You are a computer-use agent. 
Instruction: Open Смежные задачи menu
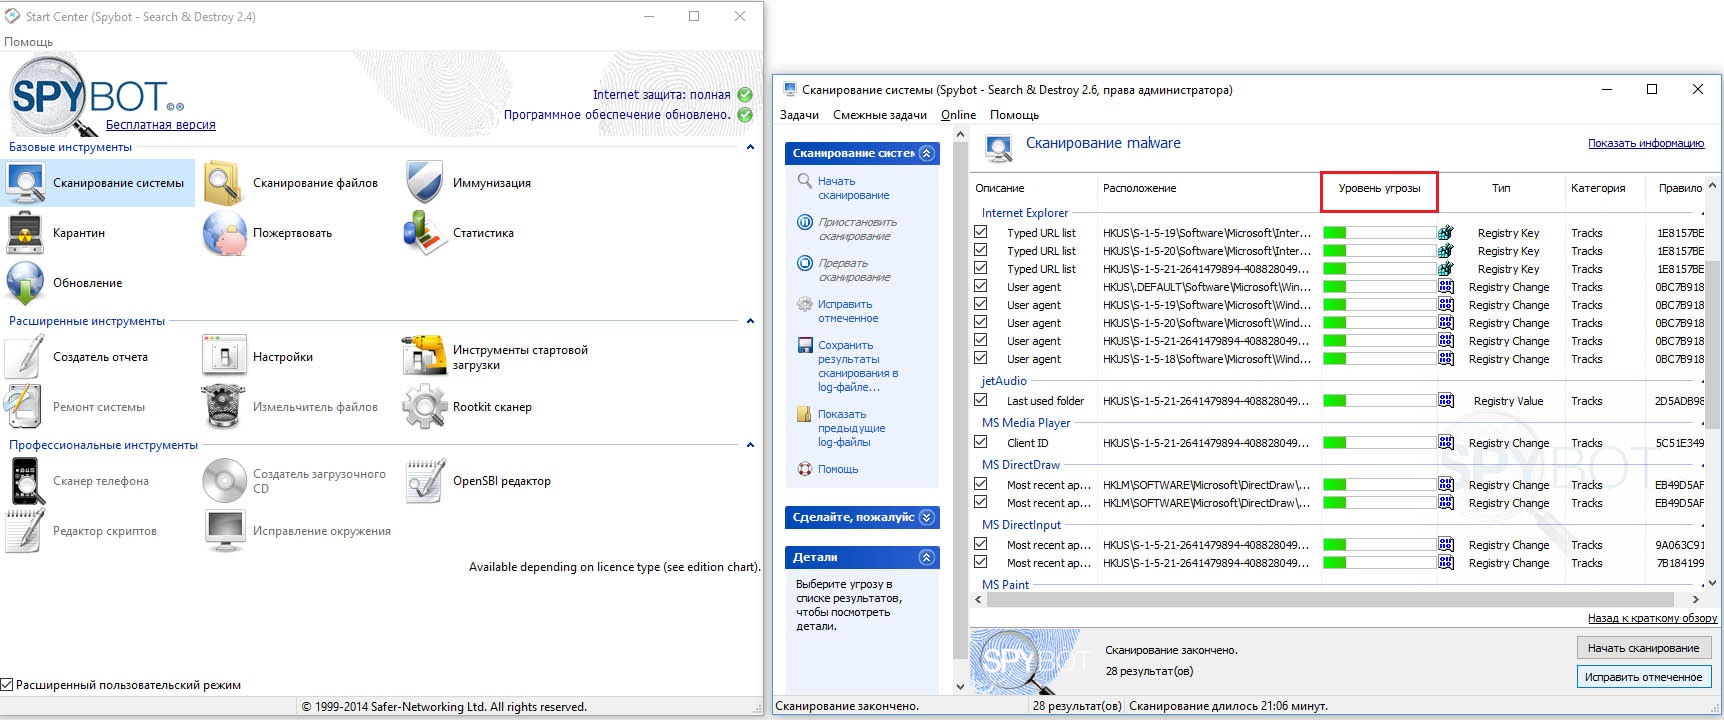(880, 115)
